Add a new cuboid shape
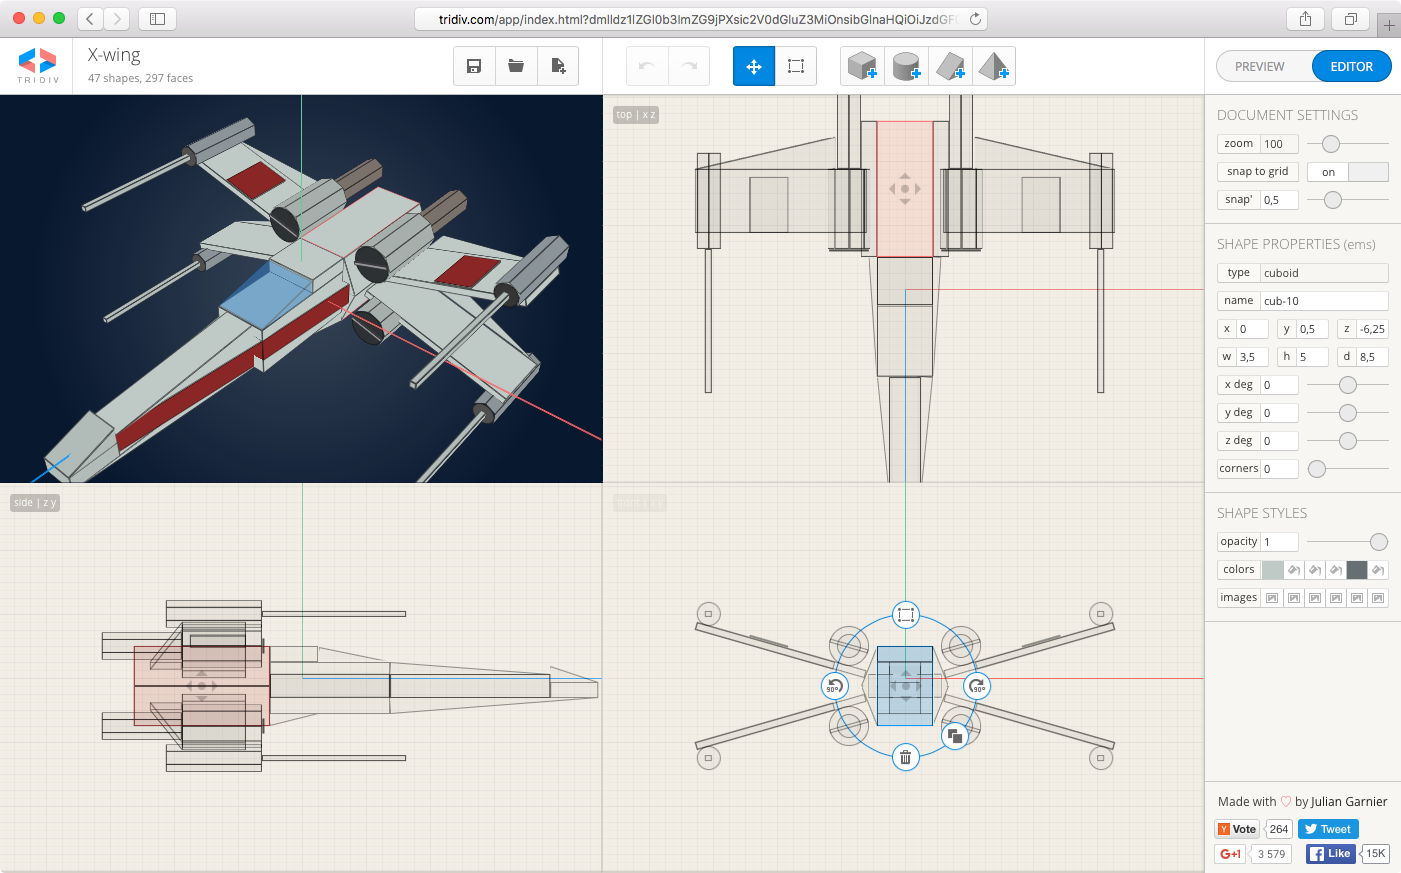This screenshot has height=873, width=1401. point(862,66)
